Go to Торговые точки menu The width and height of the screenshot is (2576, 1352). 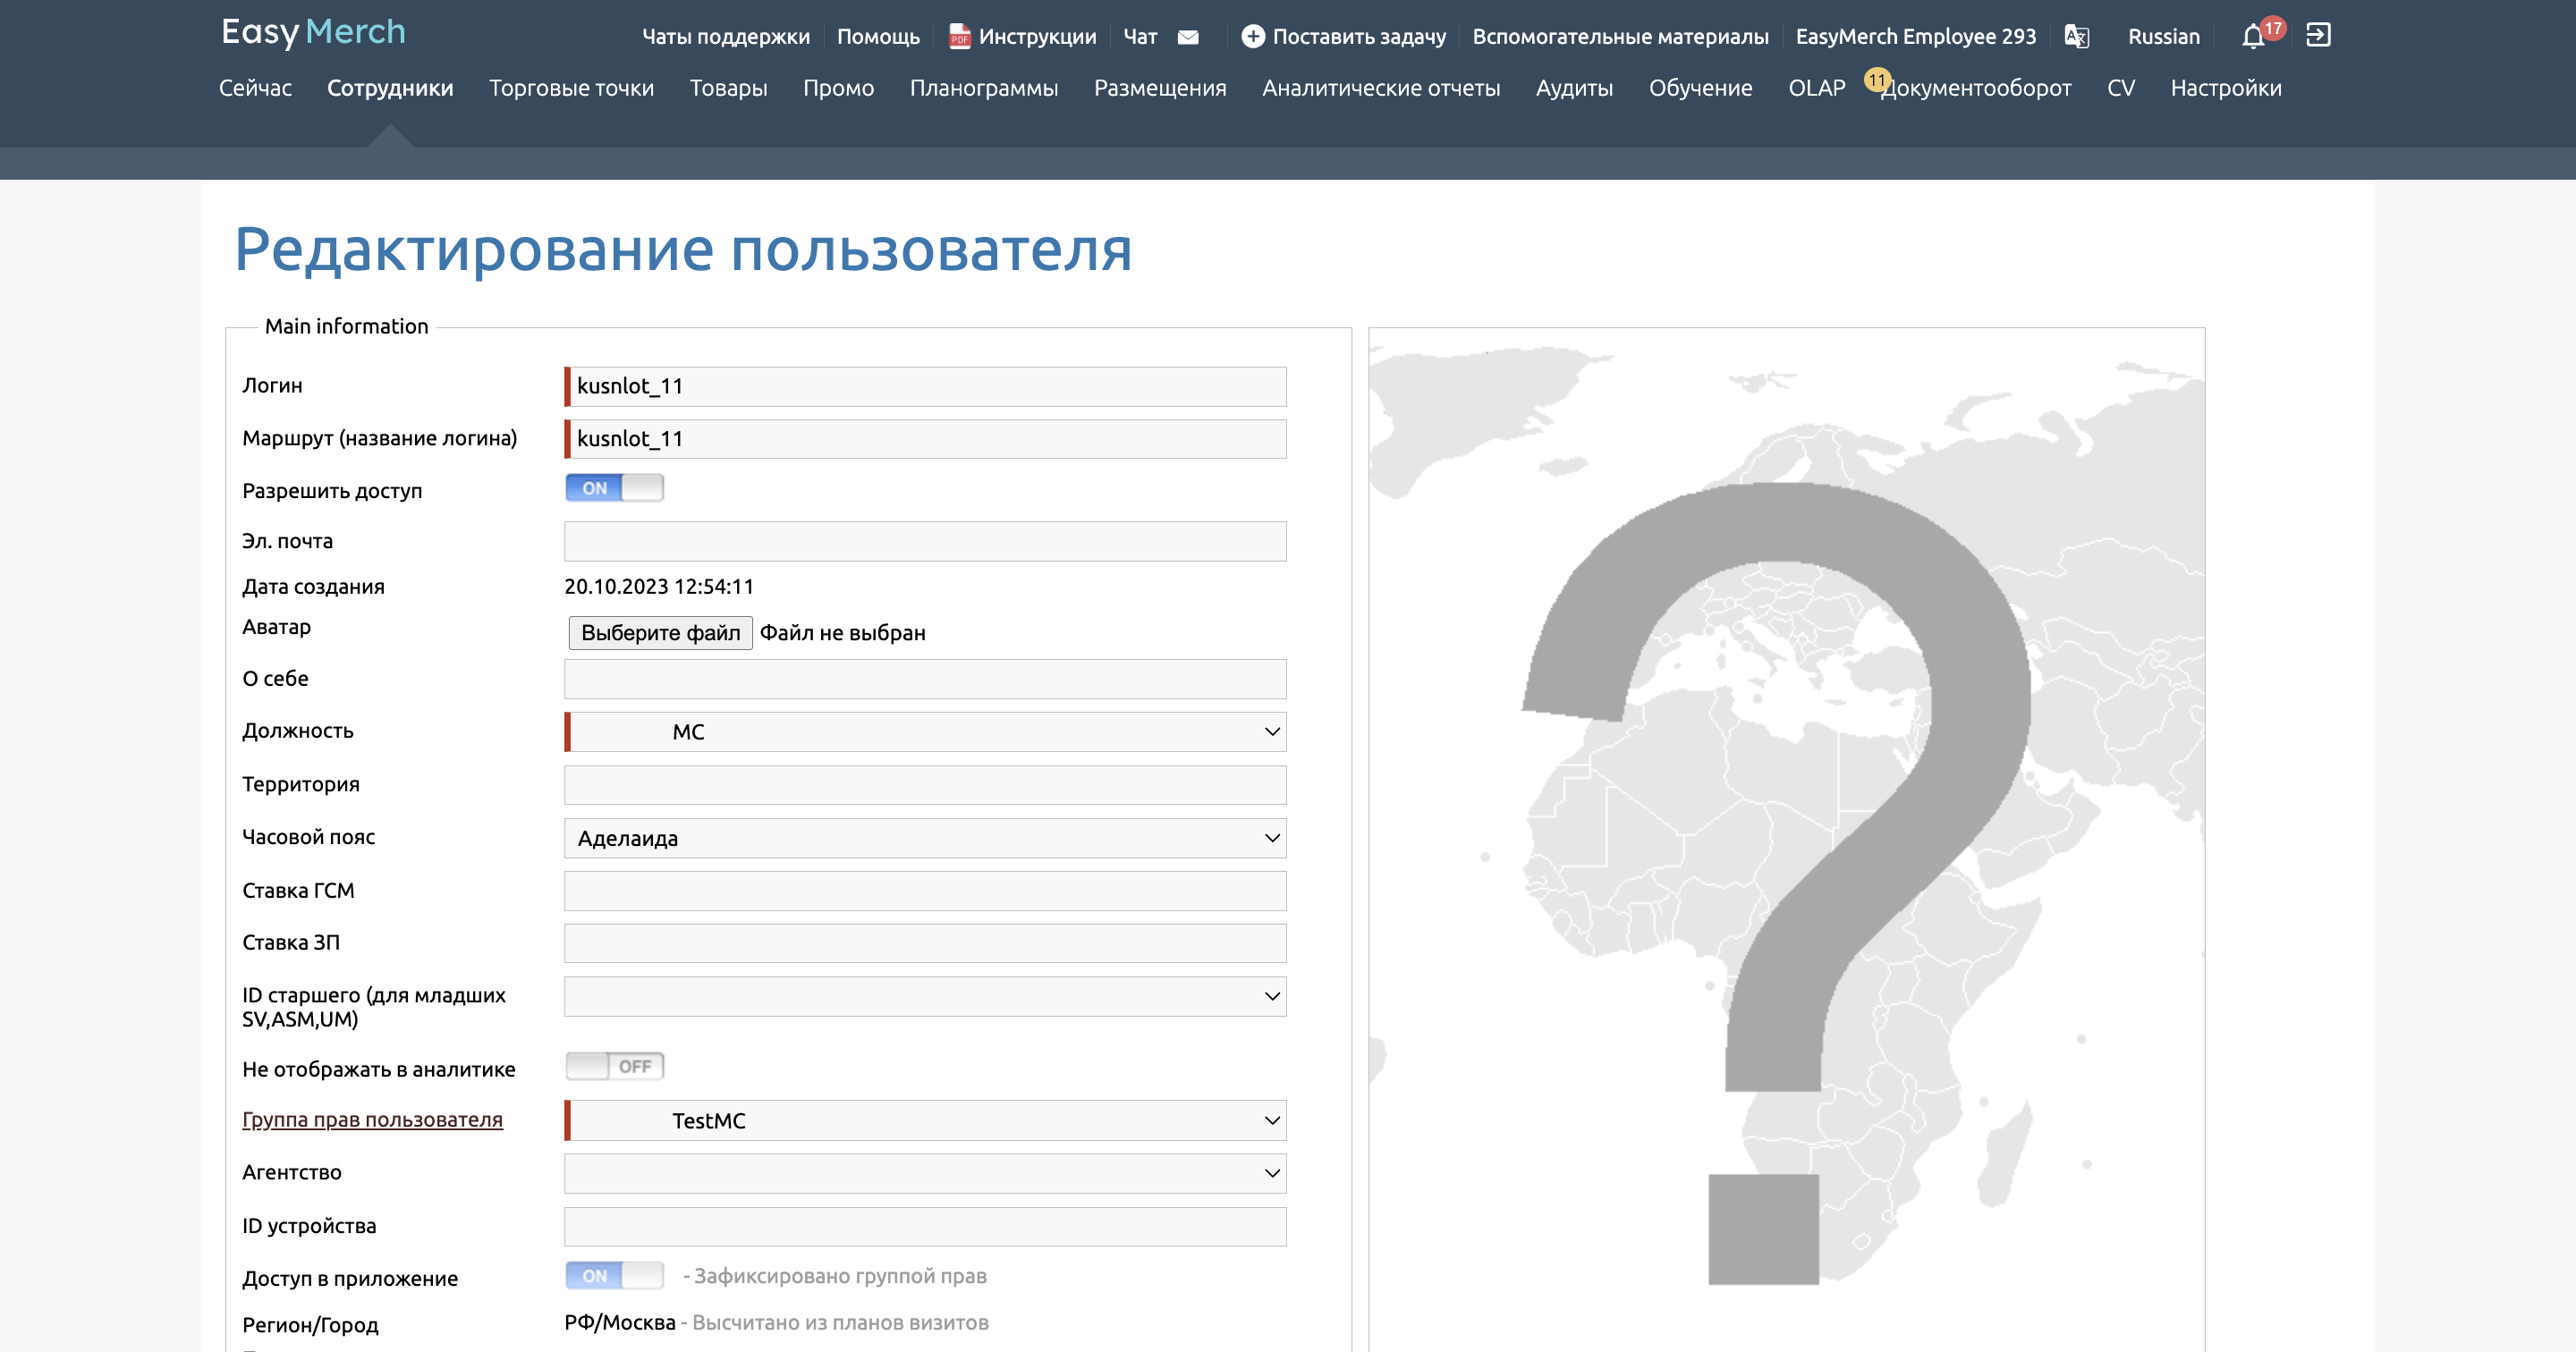pos(571,88)
